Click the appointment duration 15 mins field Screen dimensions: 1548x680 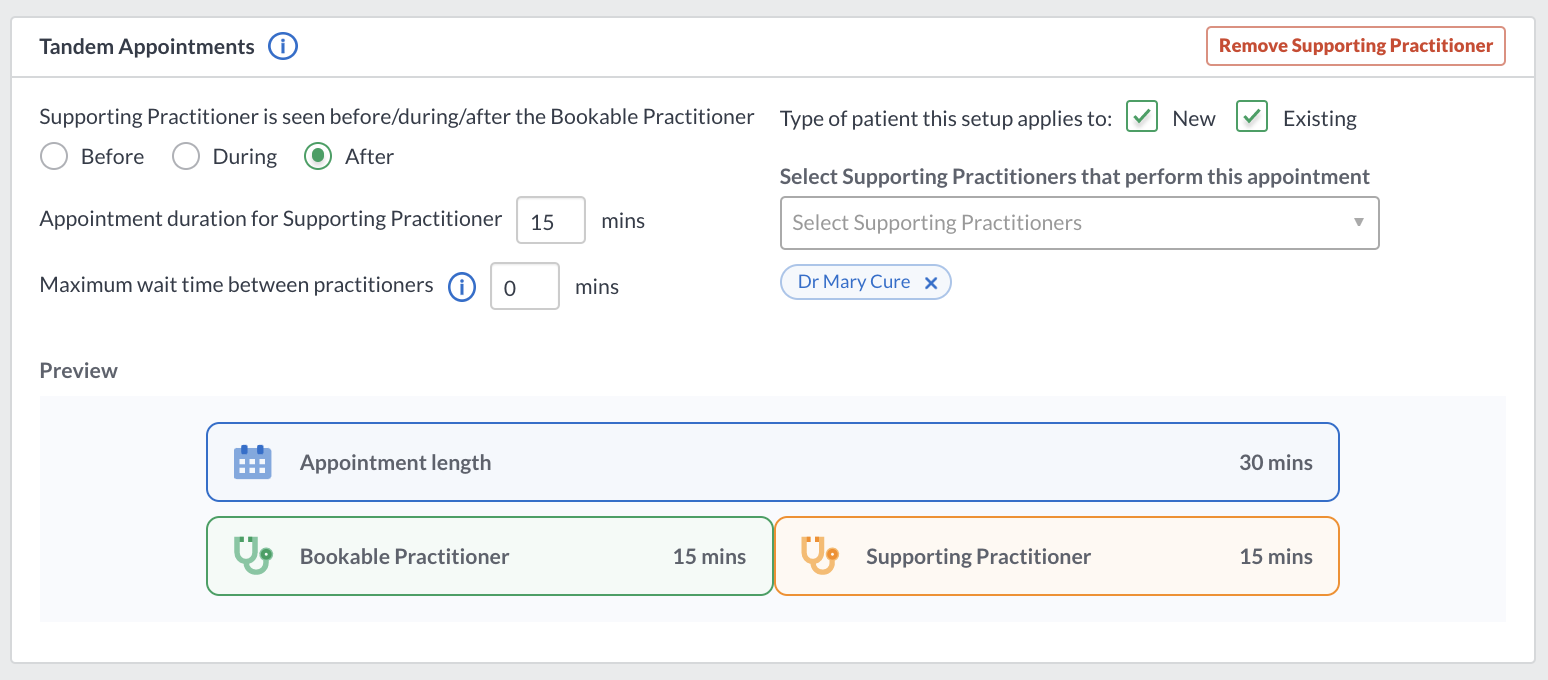click(551, 220)
